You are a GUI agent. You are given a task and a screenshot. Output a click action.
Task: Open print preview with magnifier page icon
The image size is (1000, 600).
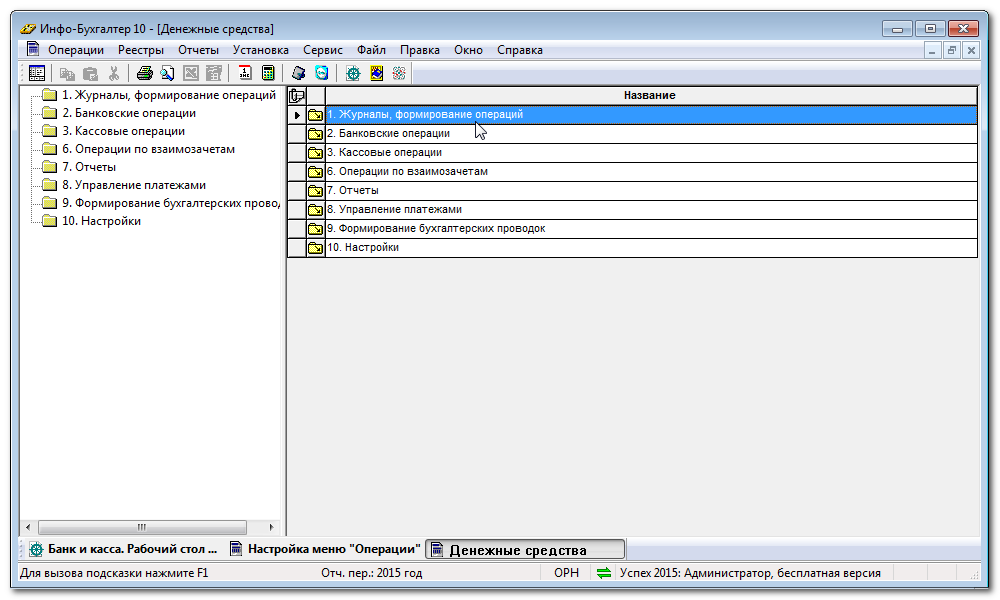click(168, 73)
